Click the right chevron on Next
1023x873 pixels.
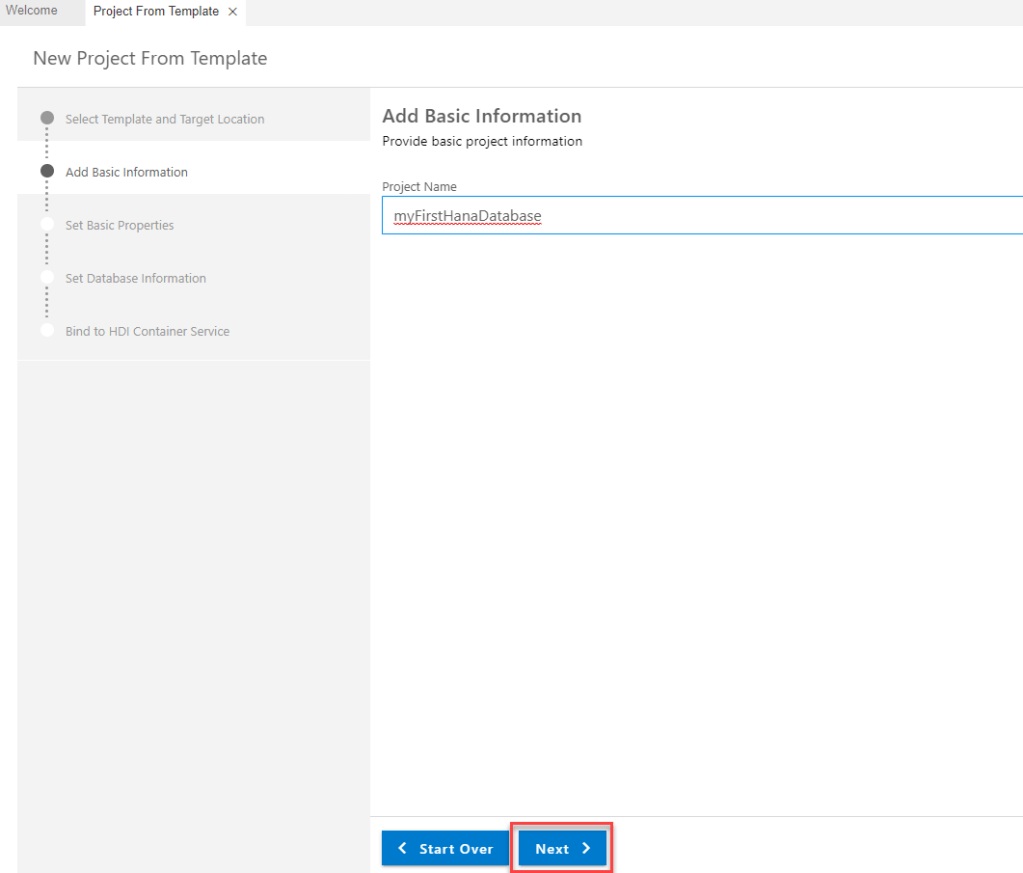tap(587, 848)
